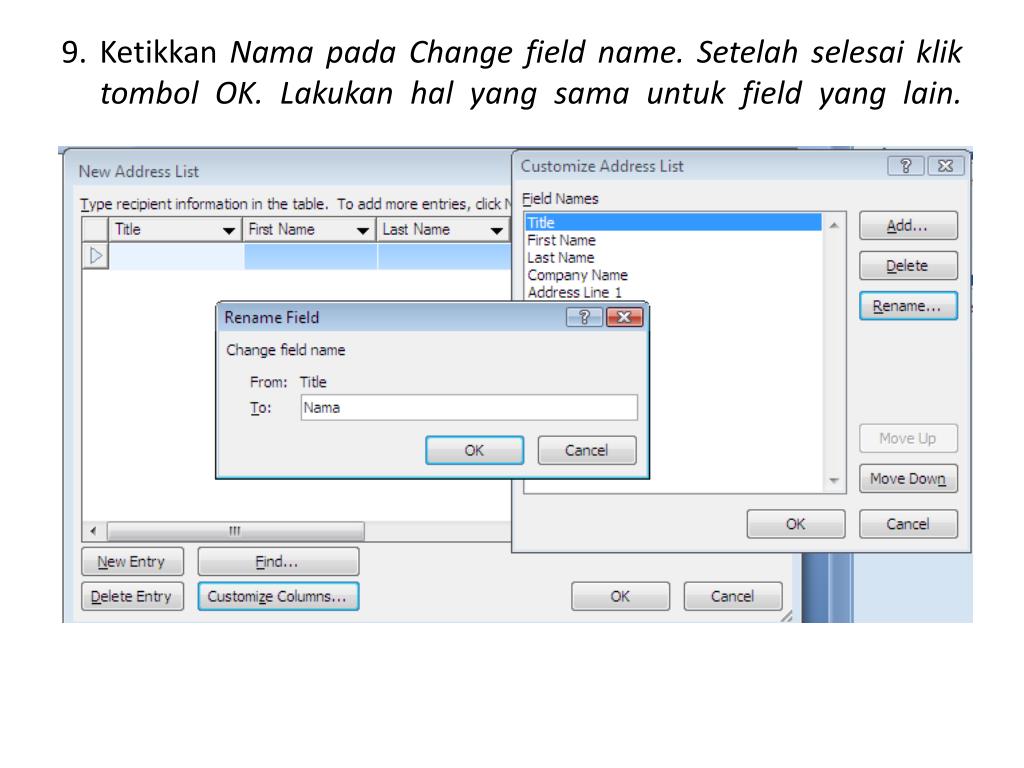Close the Customize Address List dialog
The height and width of the screenshot is (768, 1024).
pyautogui.click(x=946, y=166)
